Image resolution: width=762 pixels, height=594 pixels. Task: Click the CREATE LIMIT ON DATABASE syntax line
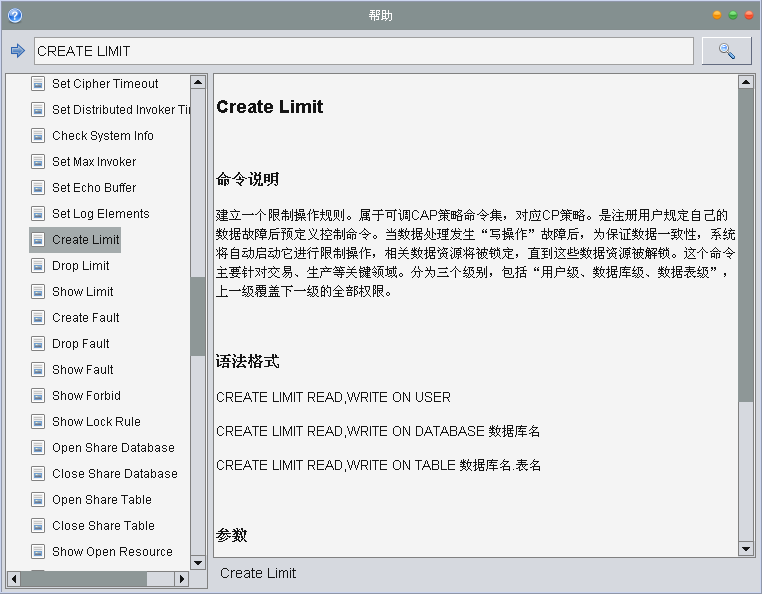tap(378, 431)
